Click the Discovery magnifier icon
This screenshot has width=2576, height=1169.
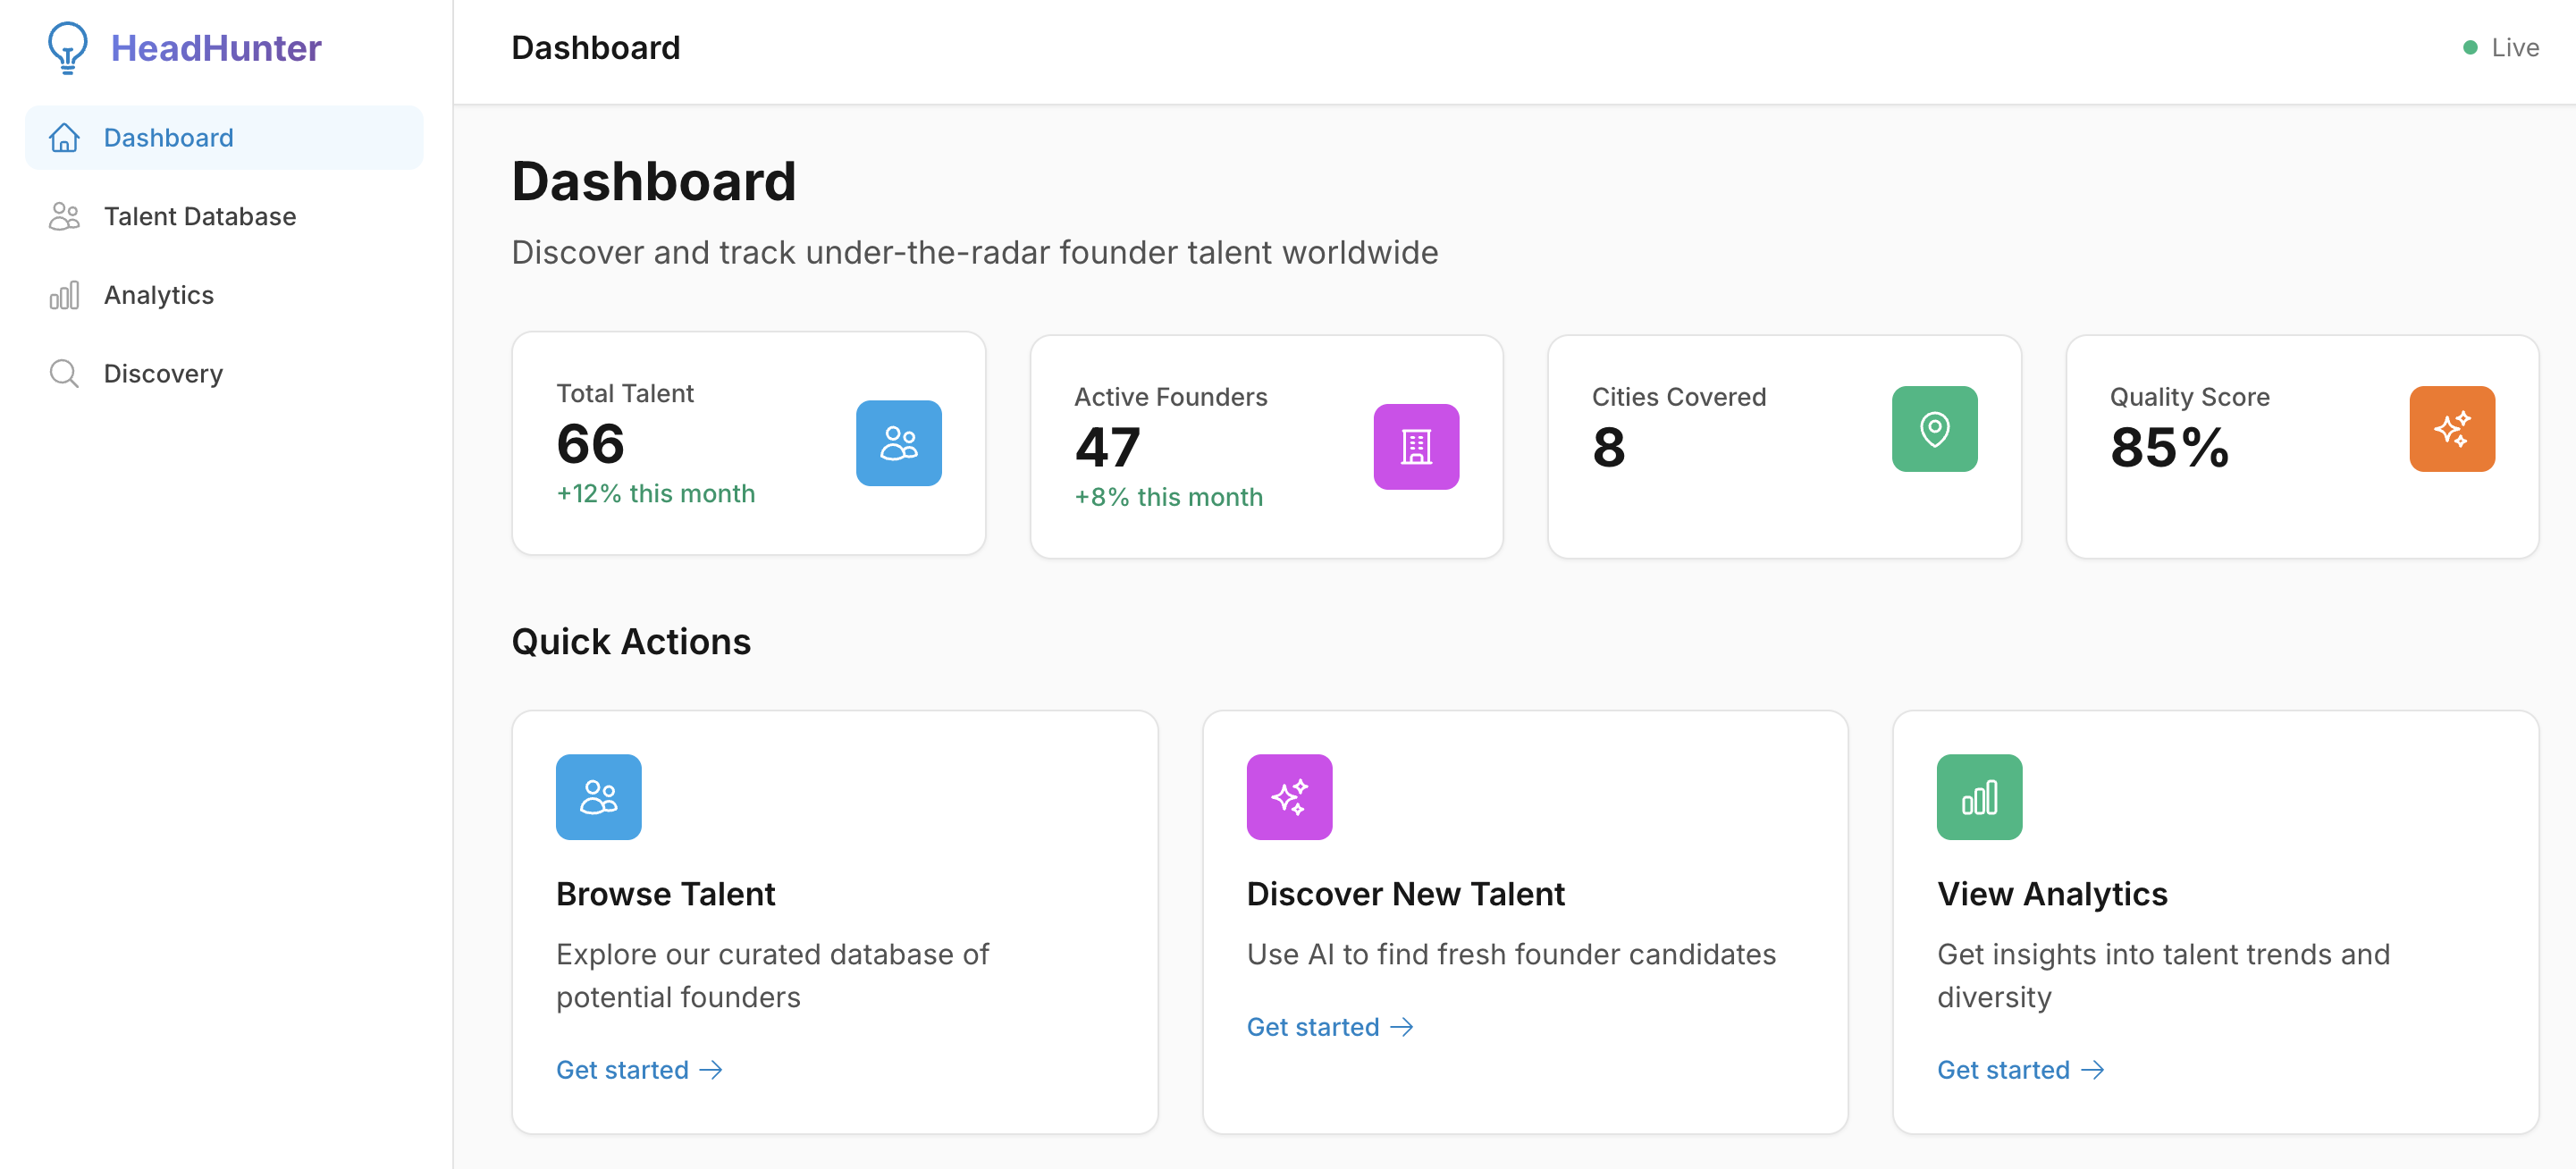point(64,373)
